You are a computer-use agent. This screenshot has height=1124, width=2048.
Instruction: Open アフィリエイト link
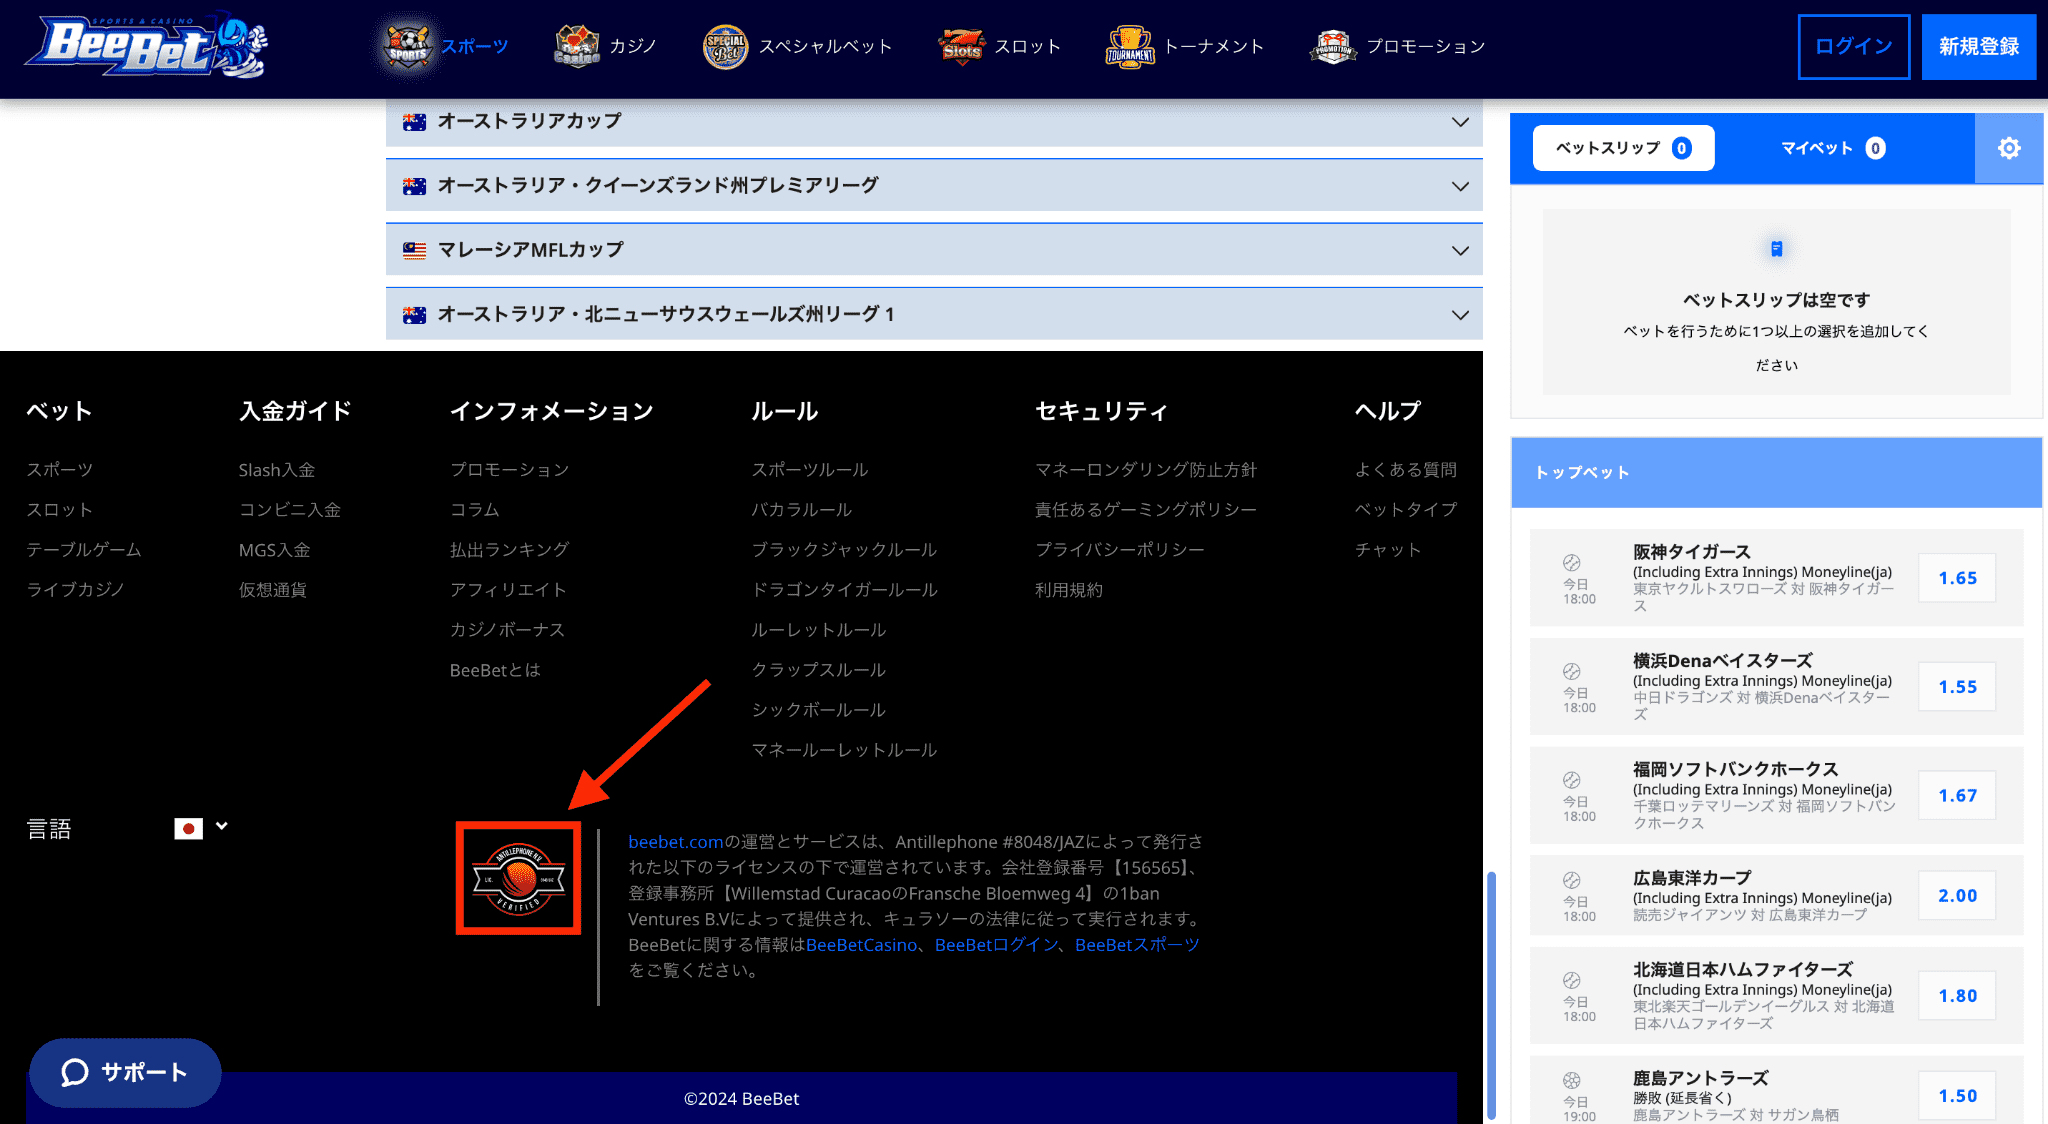point(508,590)
